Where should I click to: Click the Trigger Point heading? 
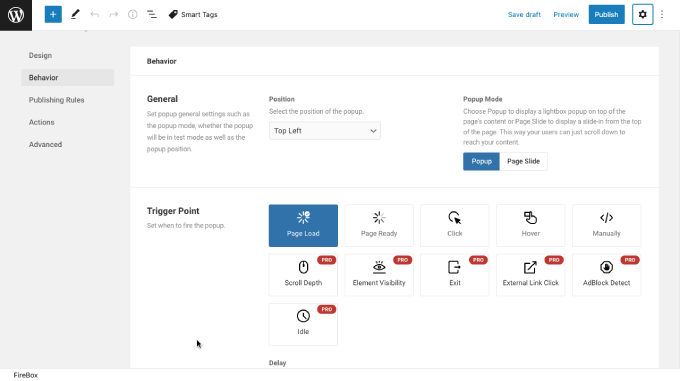click(173, 211)
